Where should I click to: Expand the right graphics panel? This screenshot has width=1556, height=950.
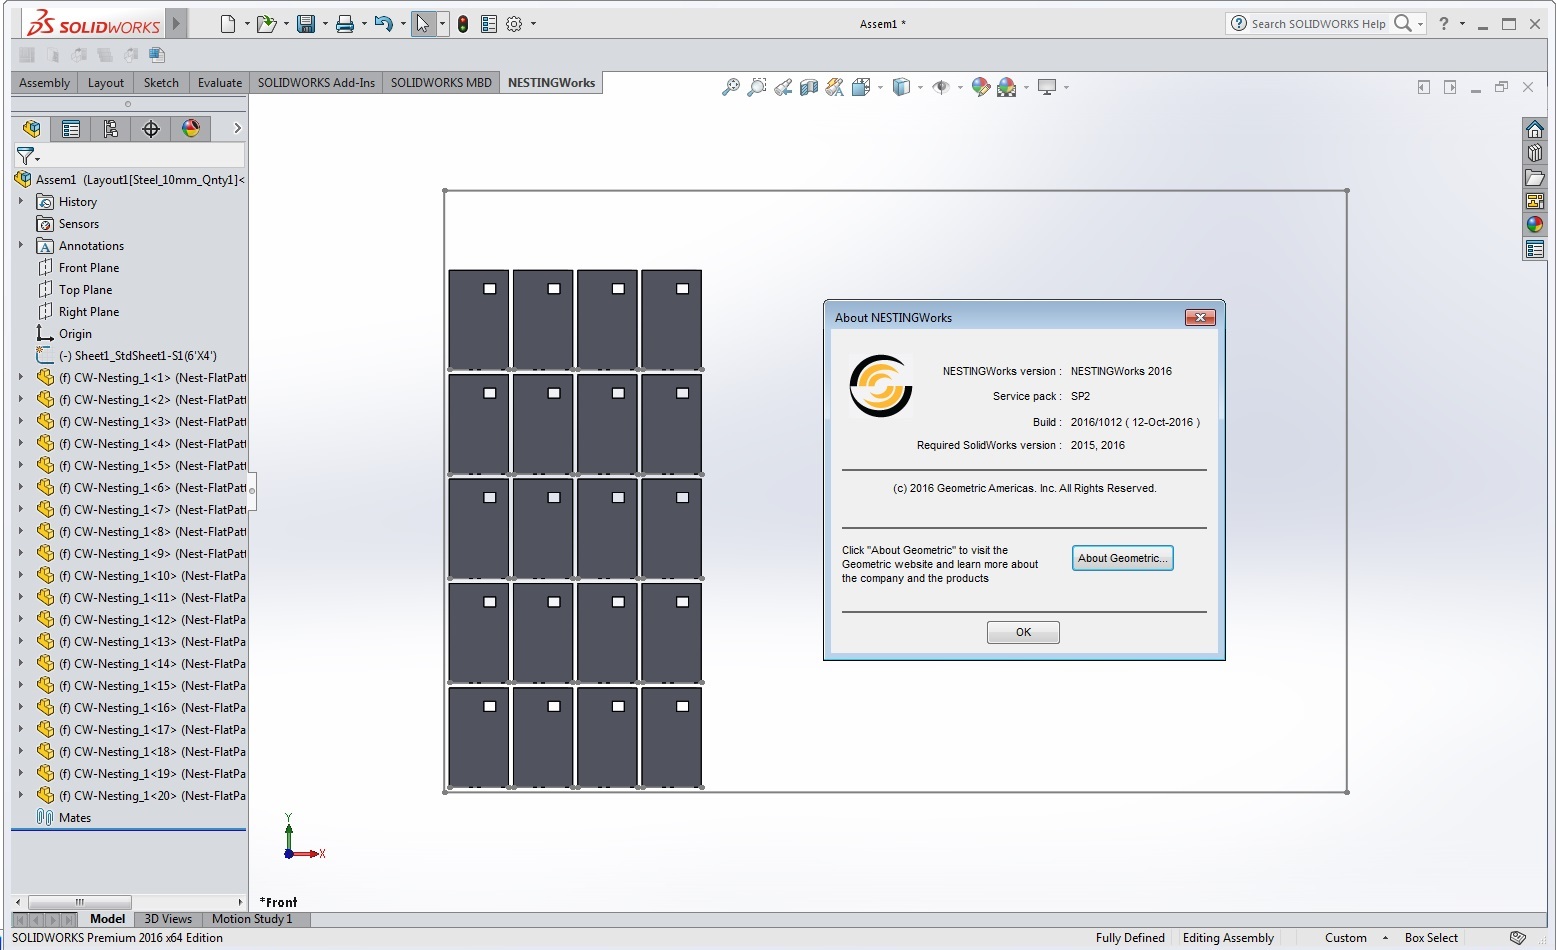tap(1450, 87)
